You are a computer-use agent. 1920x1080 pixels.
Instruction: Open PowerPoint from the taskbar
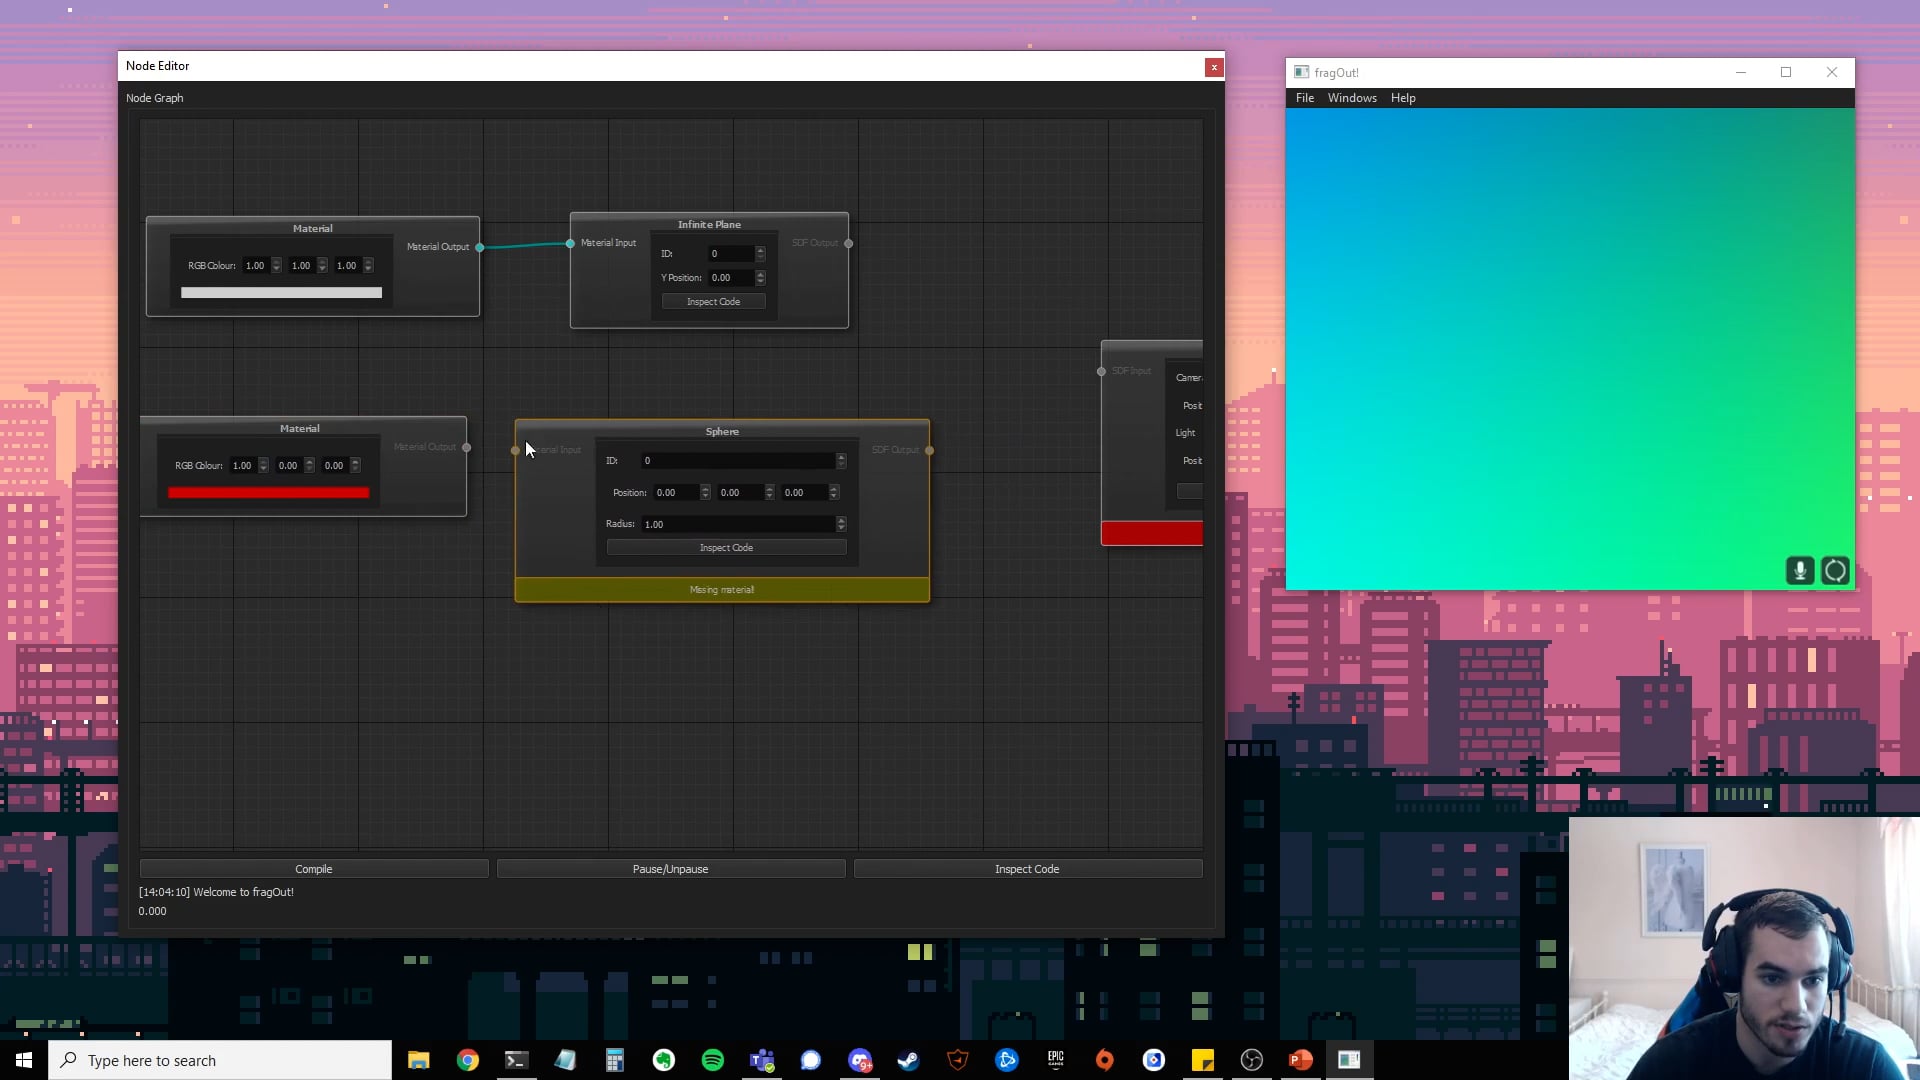[1300, 1060]
